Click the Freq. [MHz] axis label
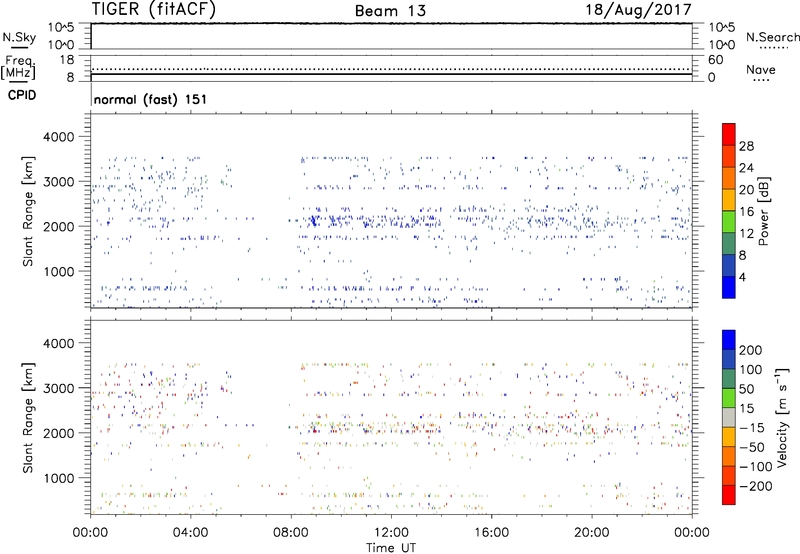Image resolution: width=800 pixels, height=554 pixels. pos(19,67)
